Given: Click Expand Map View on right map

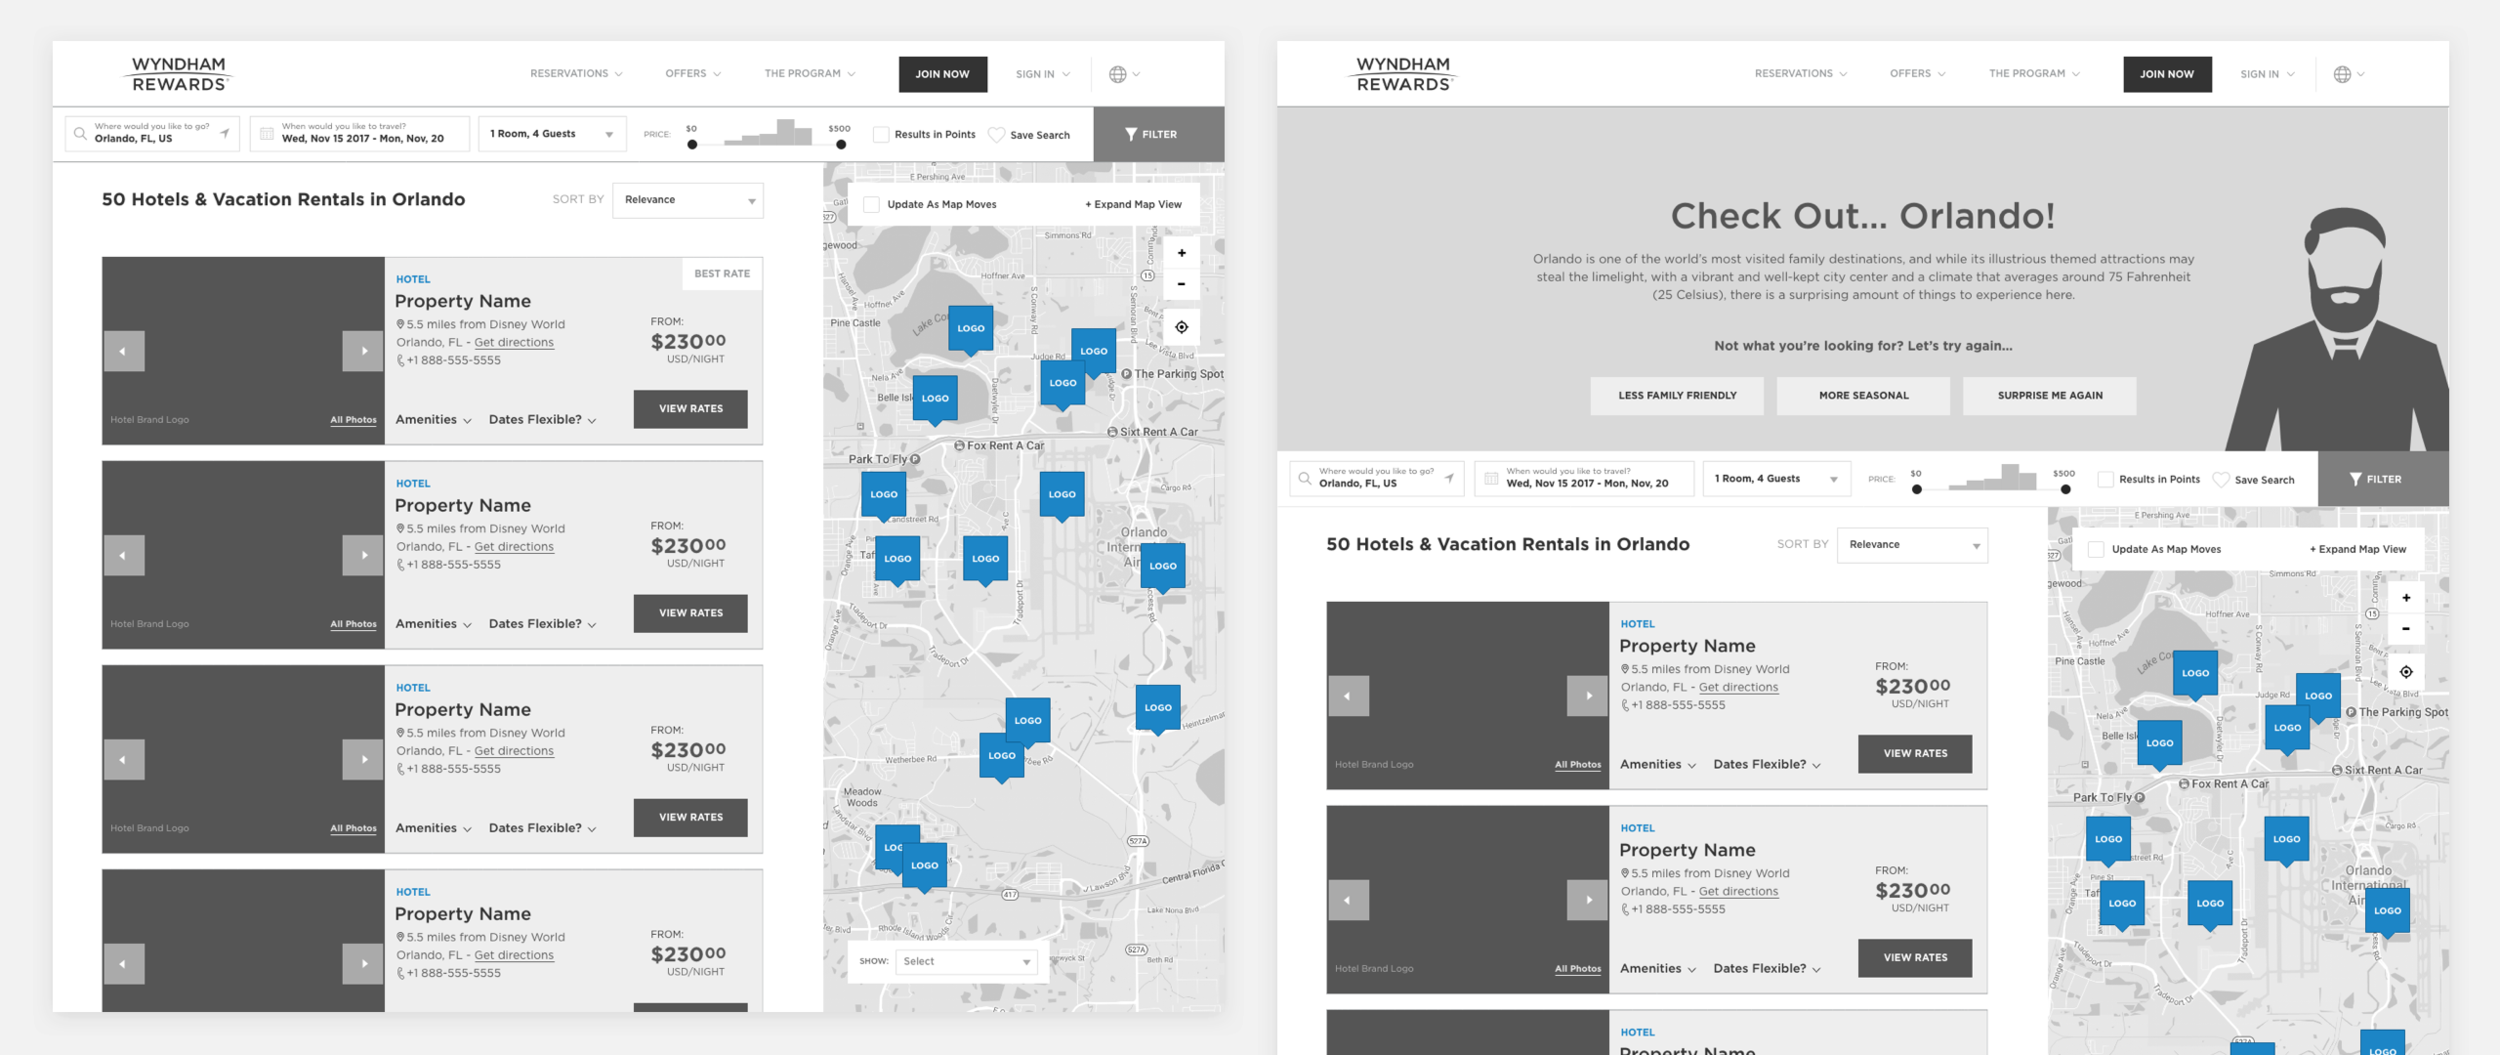Looking at the screenshot, I should [x=2358, y=549].
